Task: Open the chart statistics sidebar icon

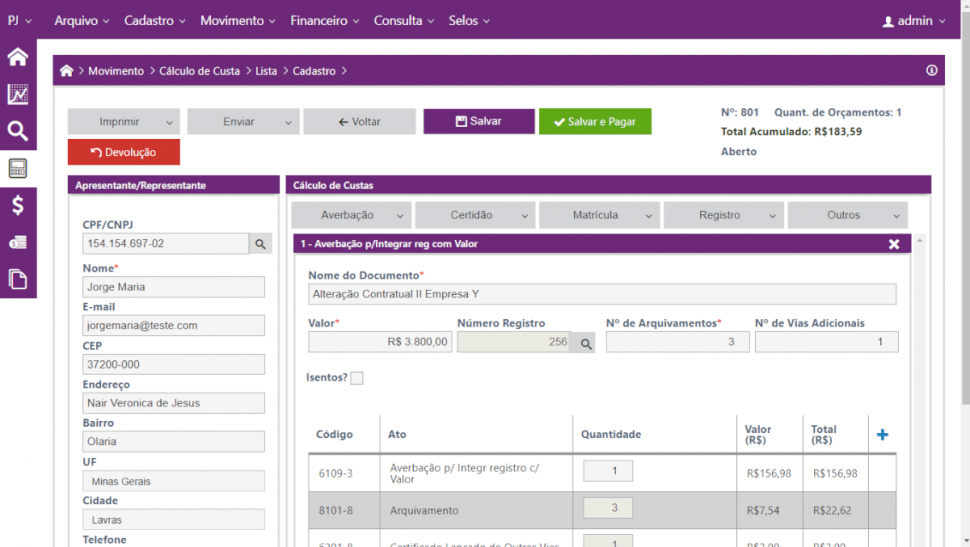Action: (18, 95)
